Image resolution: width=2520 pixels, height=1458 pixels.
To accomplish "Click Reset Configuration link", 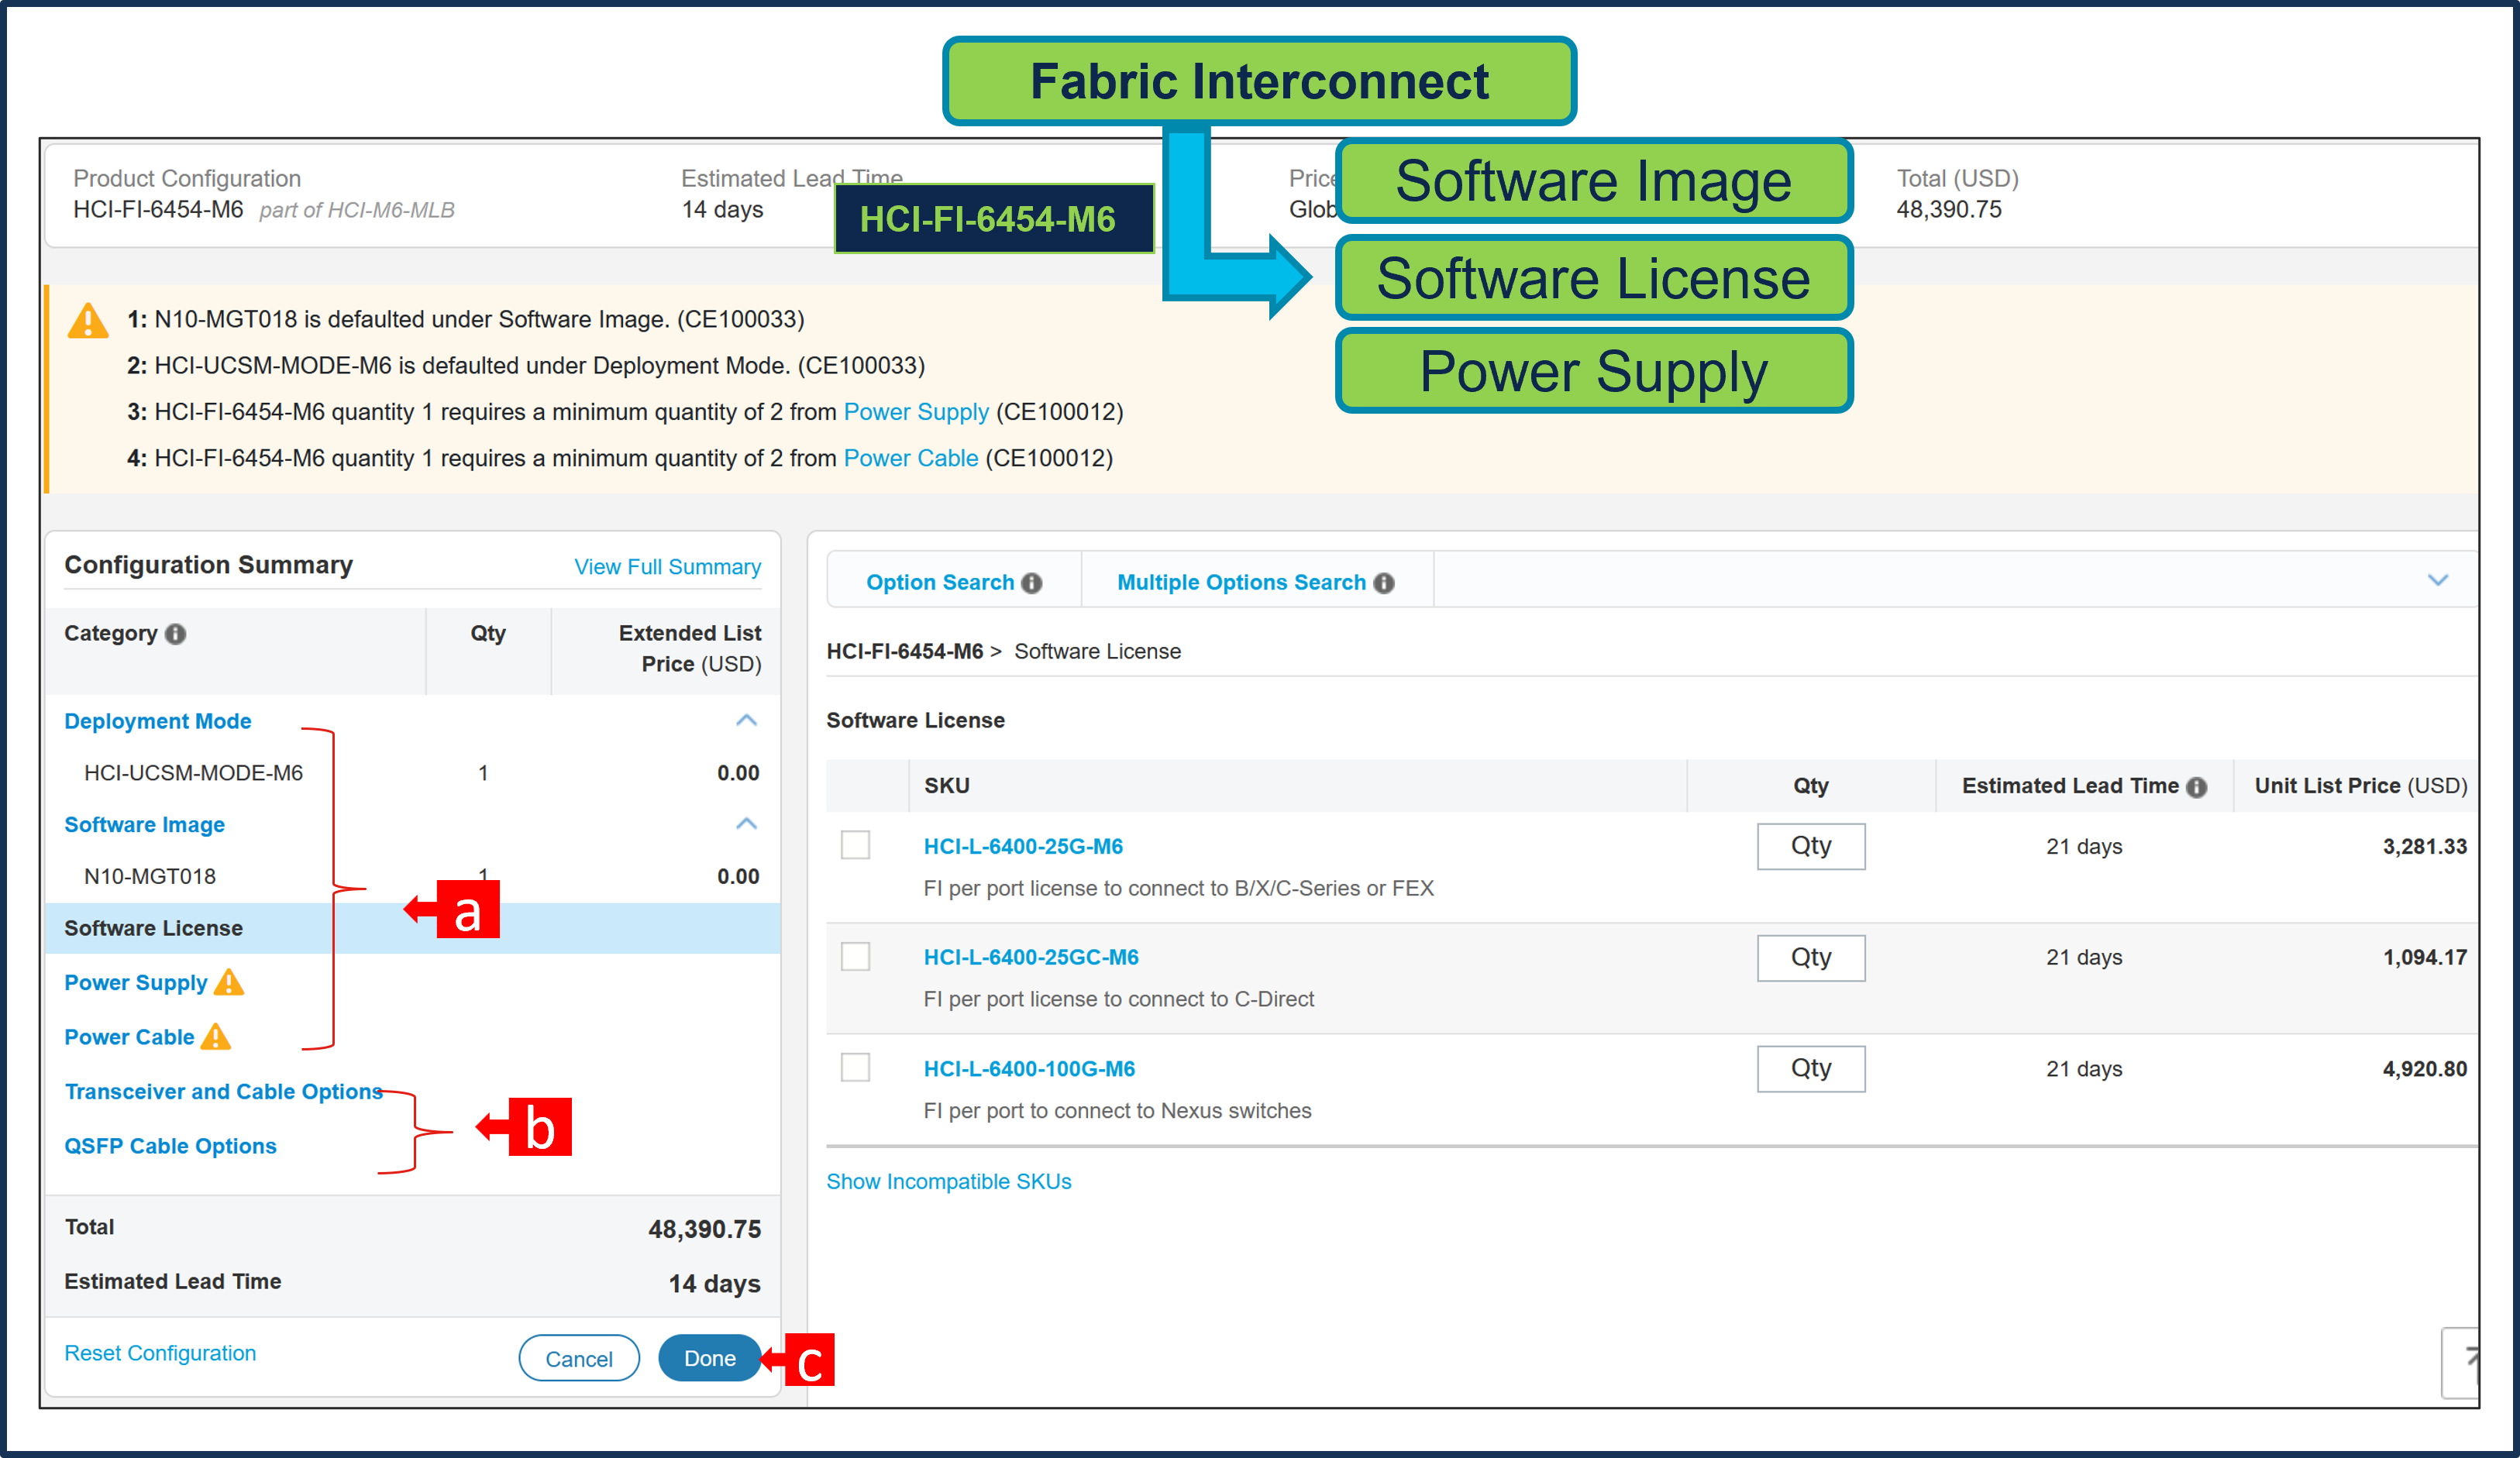I will click(160, 1353).
